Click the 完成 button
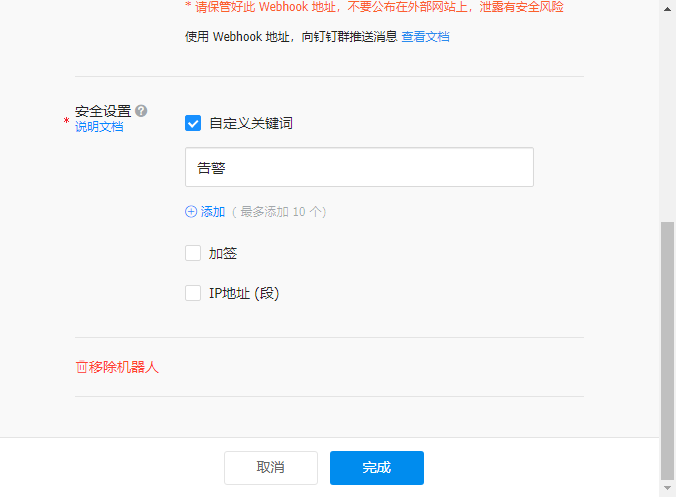The width and height of the screenshot is (676, 497). 377,468
